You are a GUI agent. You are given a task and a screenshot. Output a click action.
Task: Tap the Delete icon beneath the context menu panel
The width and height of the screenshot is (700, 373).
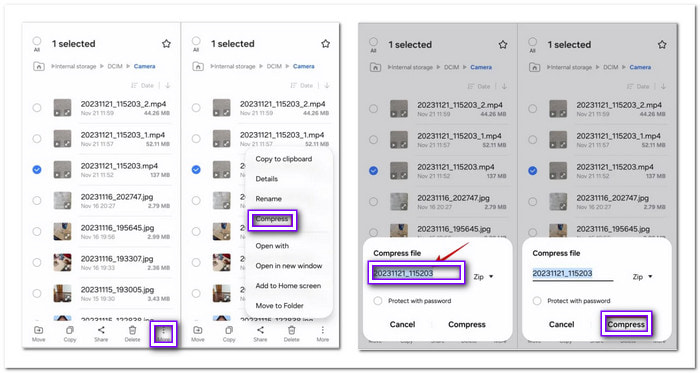click(x=292, y=333)
